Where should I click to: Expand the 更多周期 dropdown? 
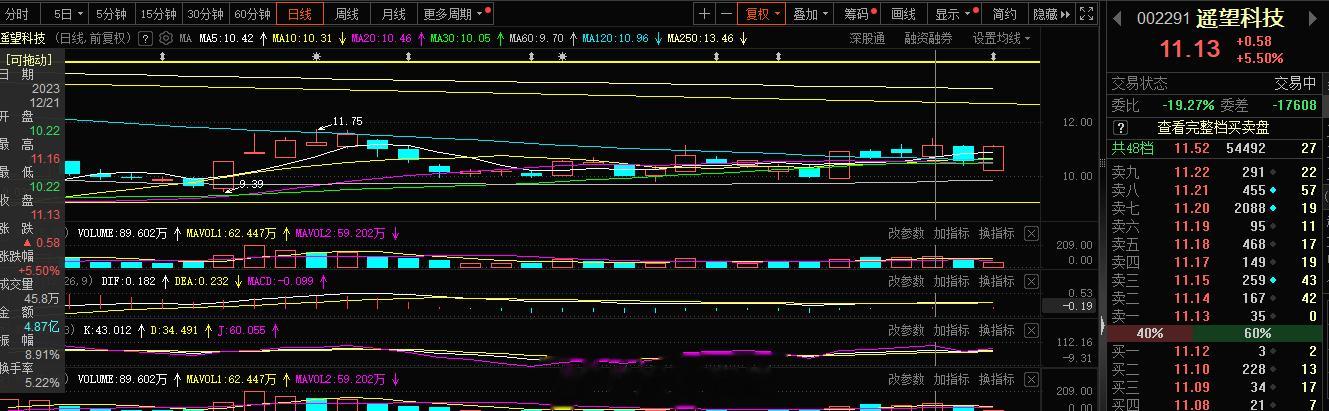(456, 14)
